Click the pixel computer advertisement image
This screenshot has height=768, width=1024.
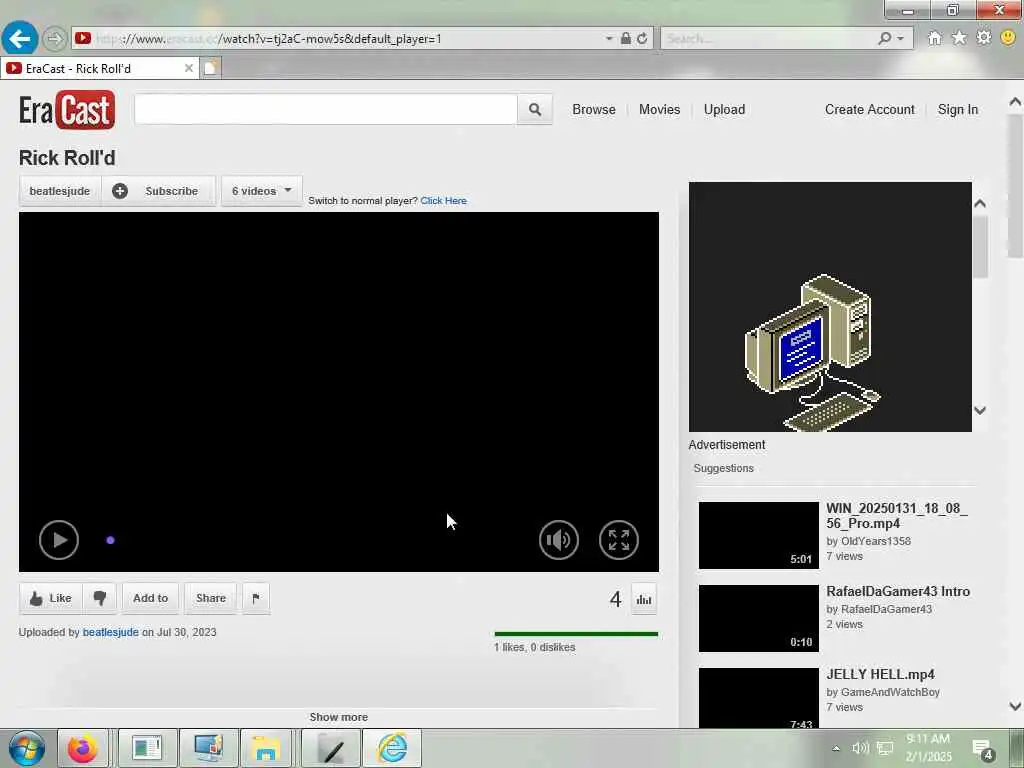pyautogui.click(x=830, y=307)
